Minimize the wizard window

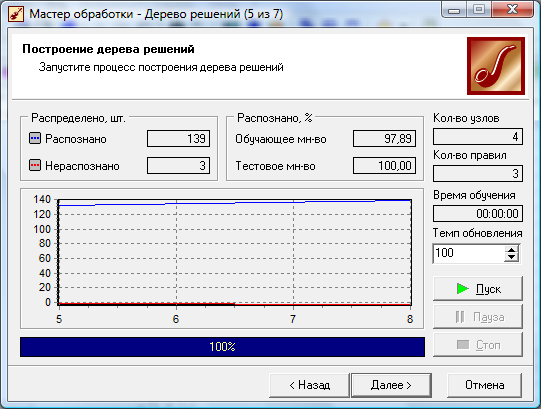454,10
